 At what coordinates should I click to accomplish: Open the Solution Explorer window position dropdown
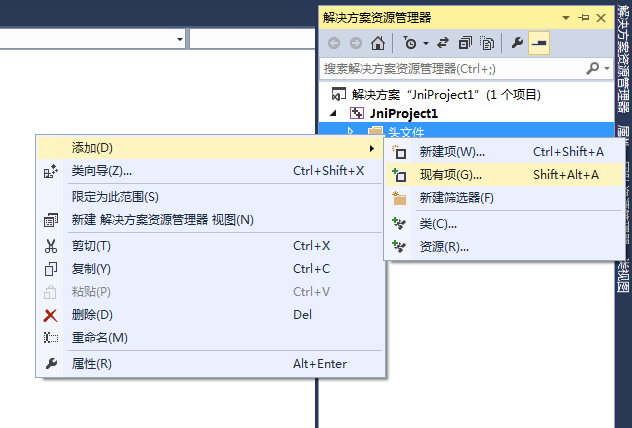566,18
